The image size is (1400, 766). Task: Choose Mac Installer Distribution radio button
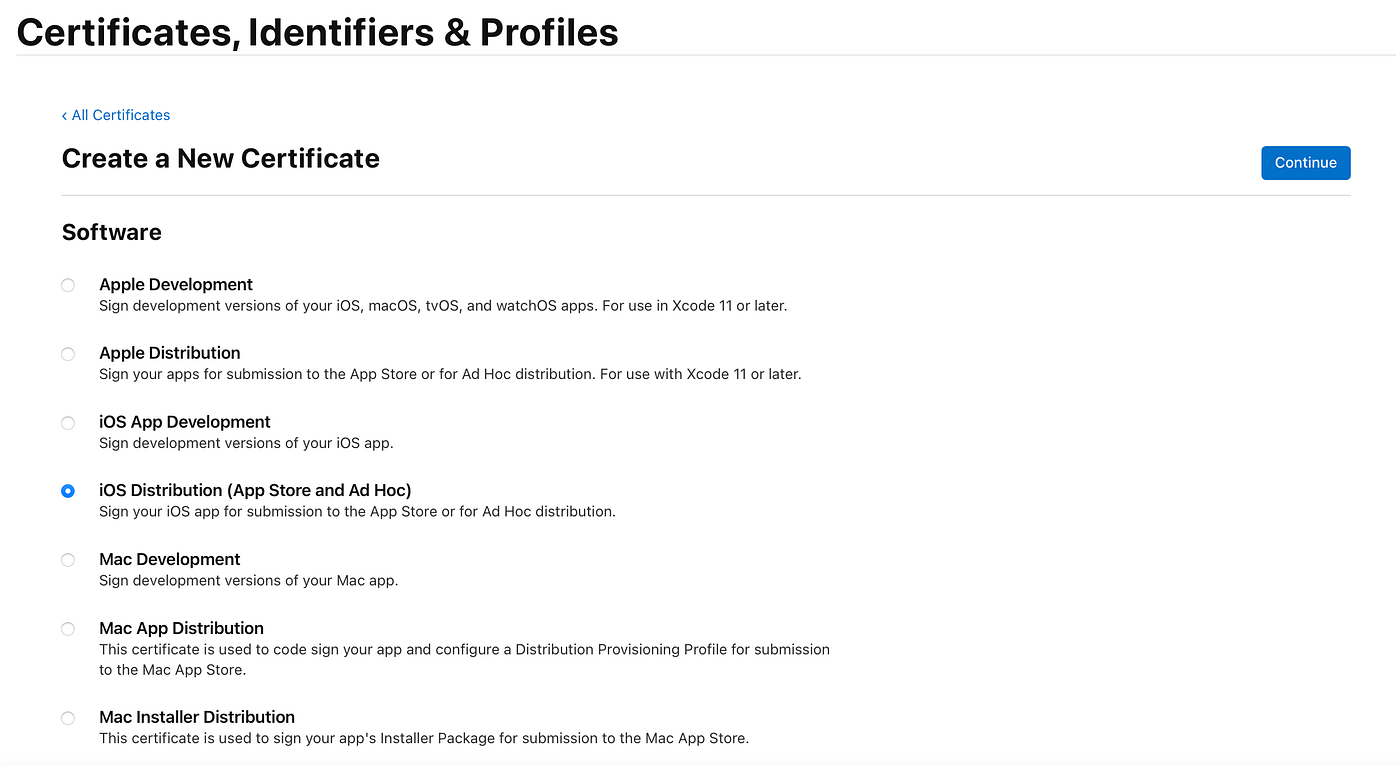[68, 718]
